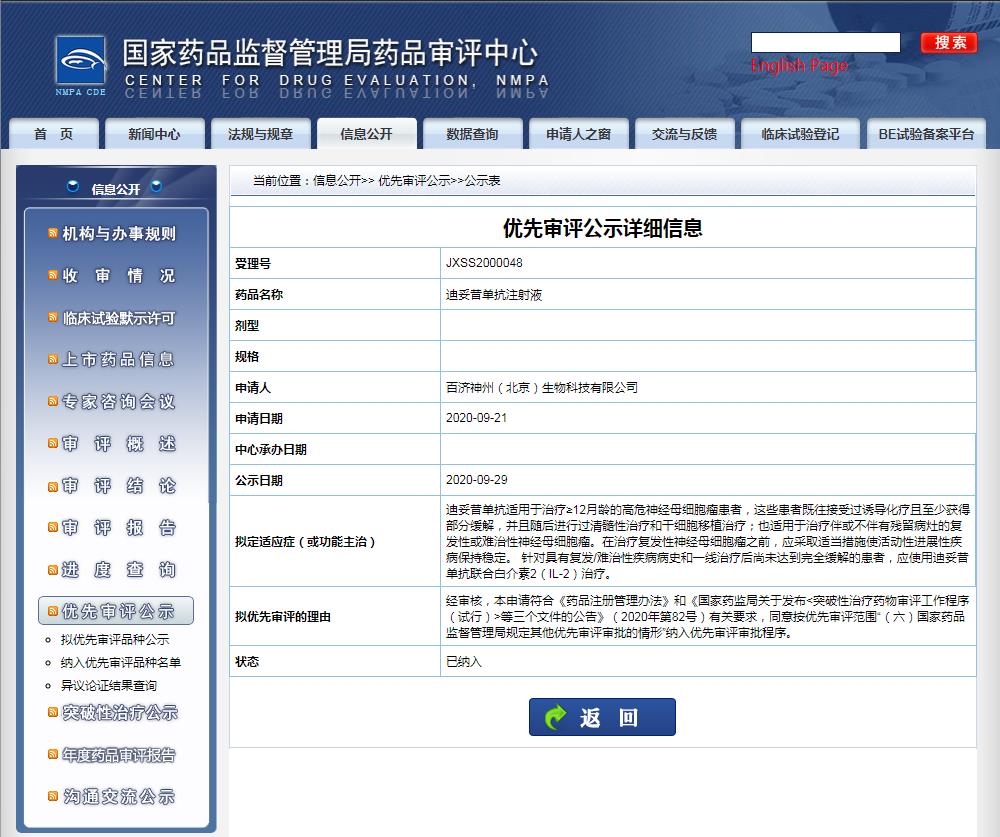Click inside the search input field

pos(825,42)
